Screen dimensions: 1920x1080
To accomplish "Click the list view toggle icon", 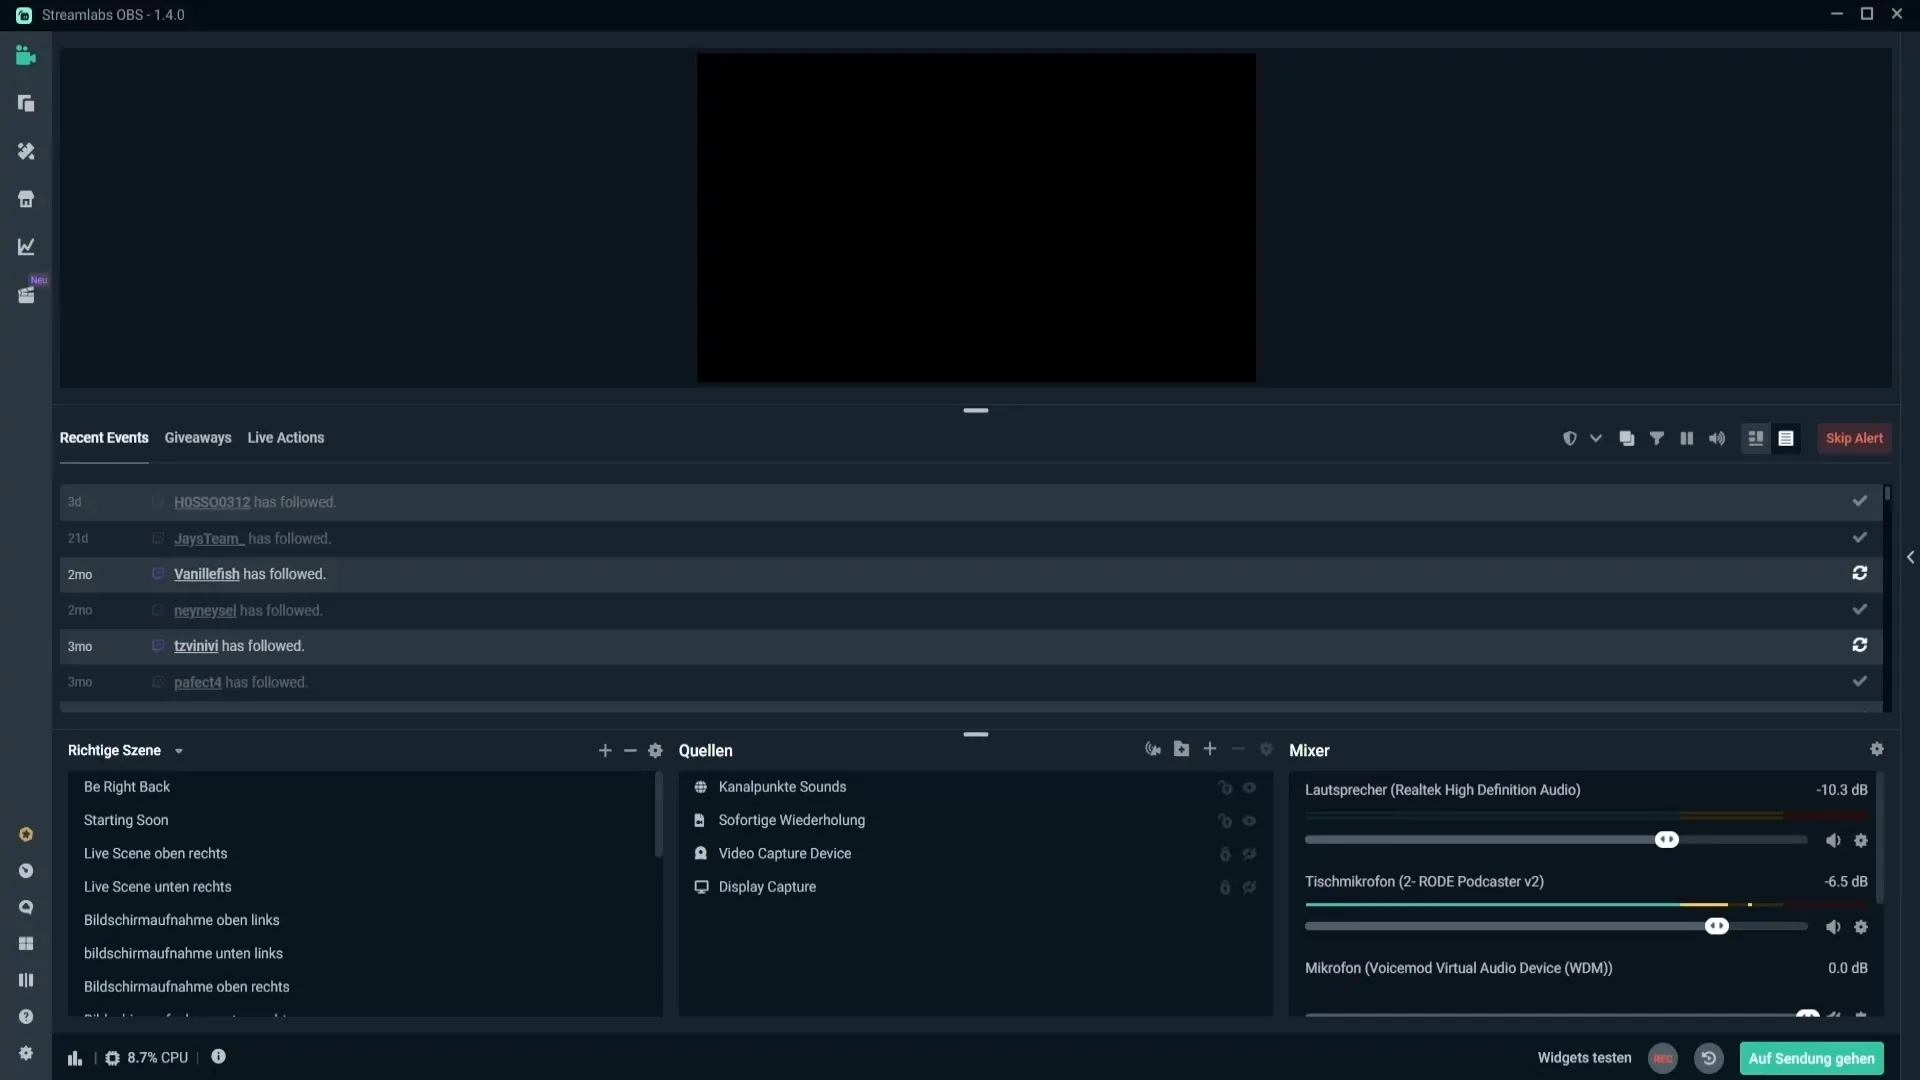I will tap(1787, 436).
